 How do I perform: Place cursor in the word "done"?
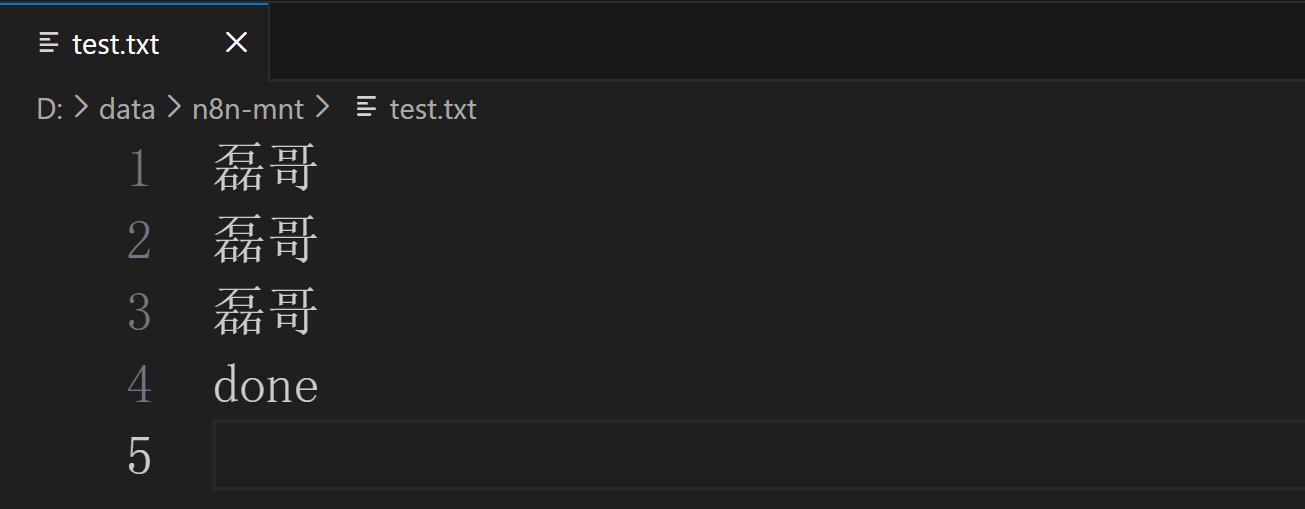tap(266, 386)
